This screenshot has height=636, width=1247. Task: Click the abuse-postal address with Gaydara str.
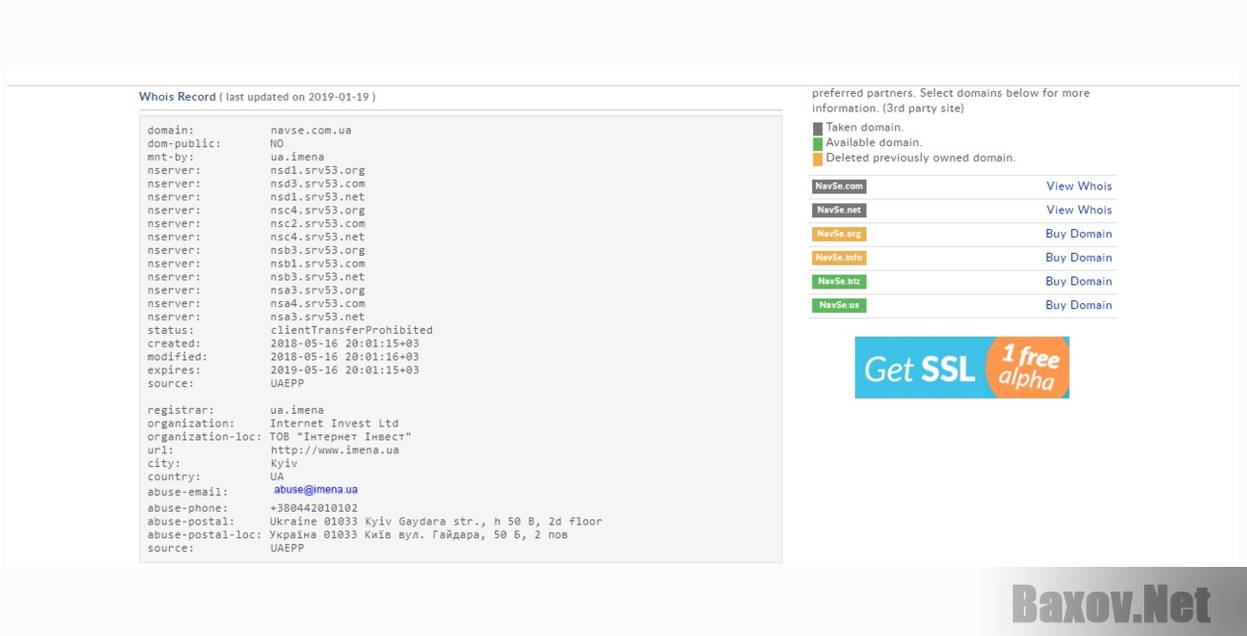point(436,522)
